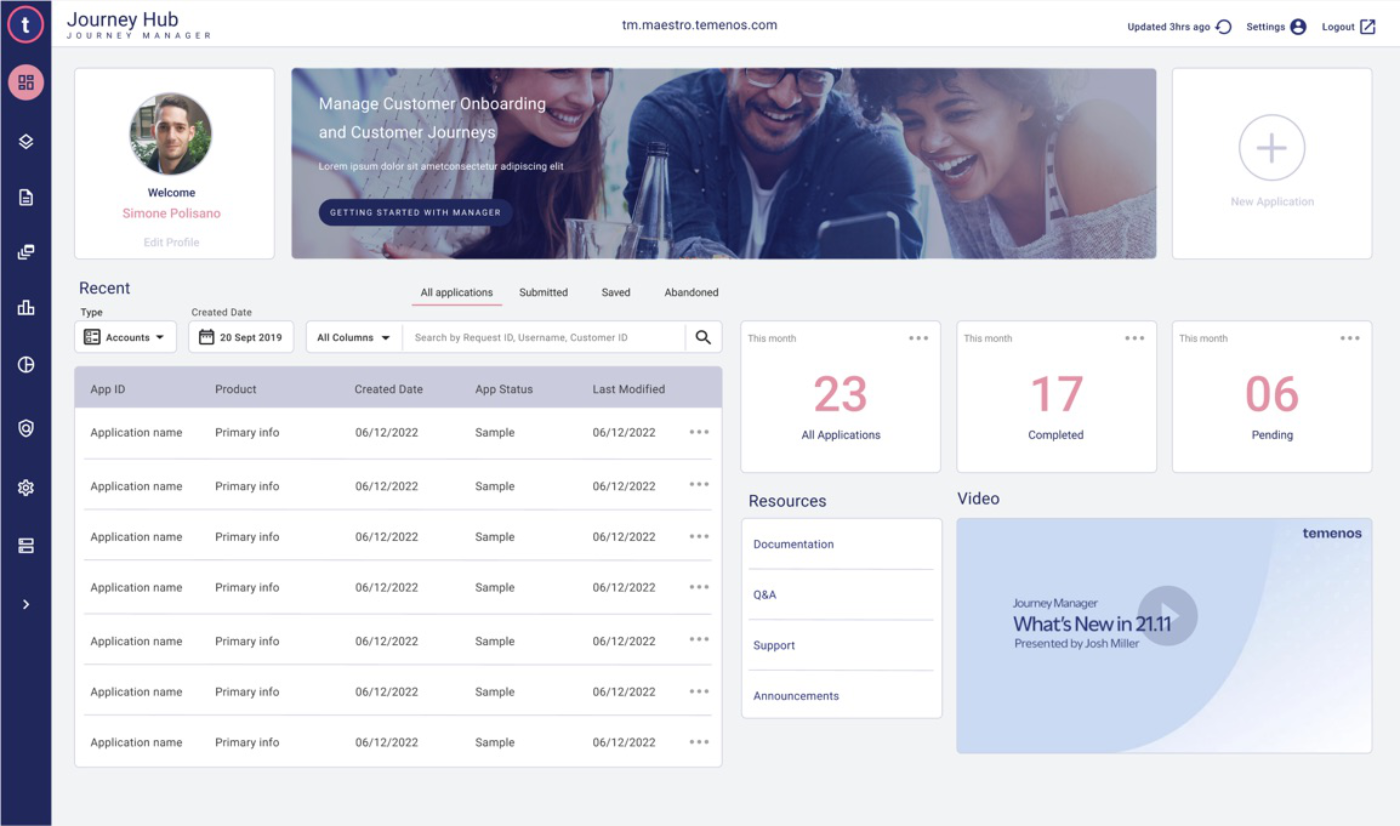Viewport: 1400px width, 826px height.
Task: Switch to the Submitted tab
Action: [543, 292]
